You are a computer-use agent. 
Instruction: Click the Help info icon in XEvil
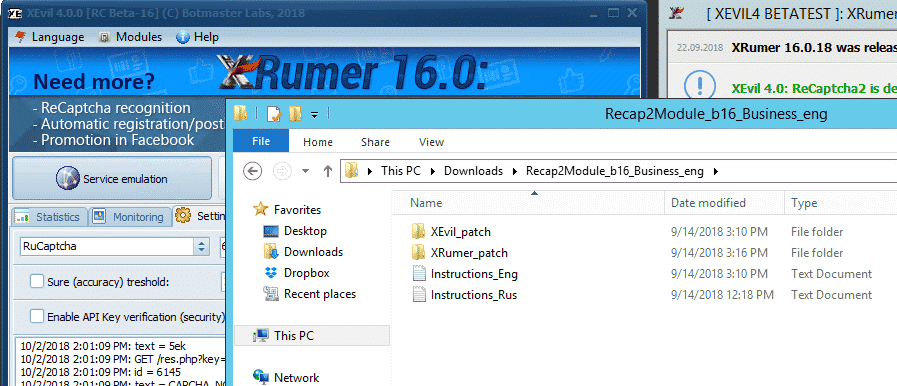click(183, 38)
